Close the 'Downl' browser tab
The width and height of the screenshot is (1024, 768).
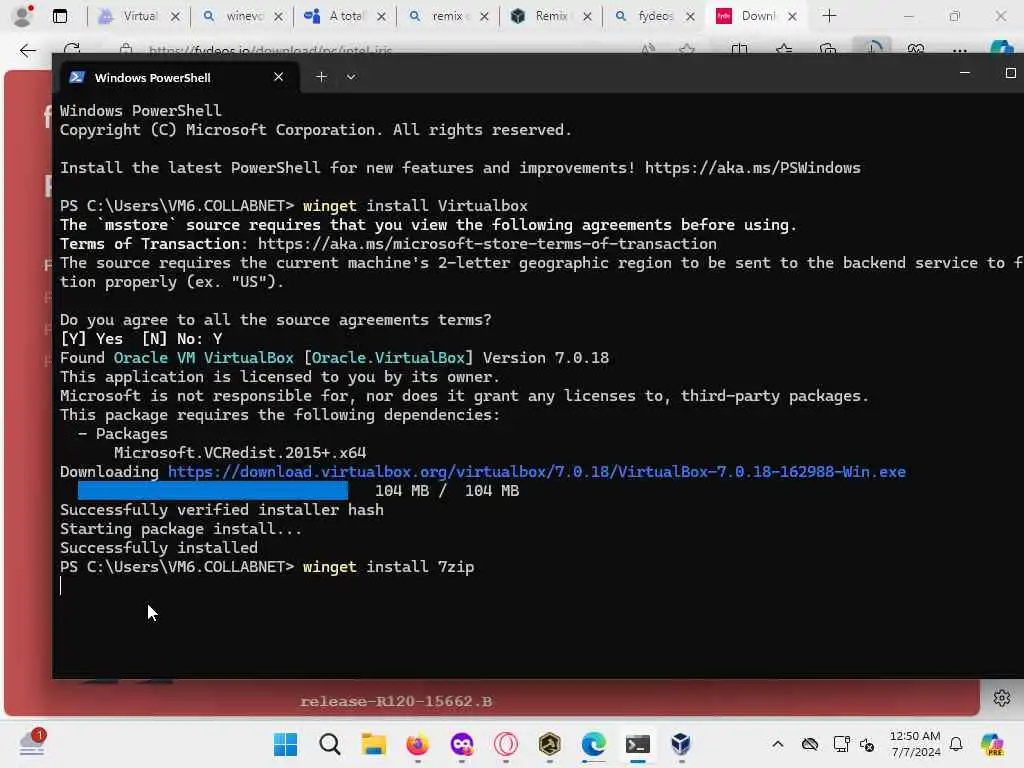coord(792,16)
